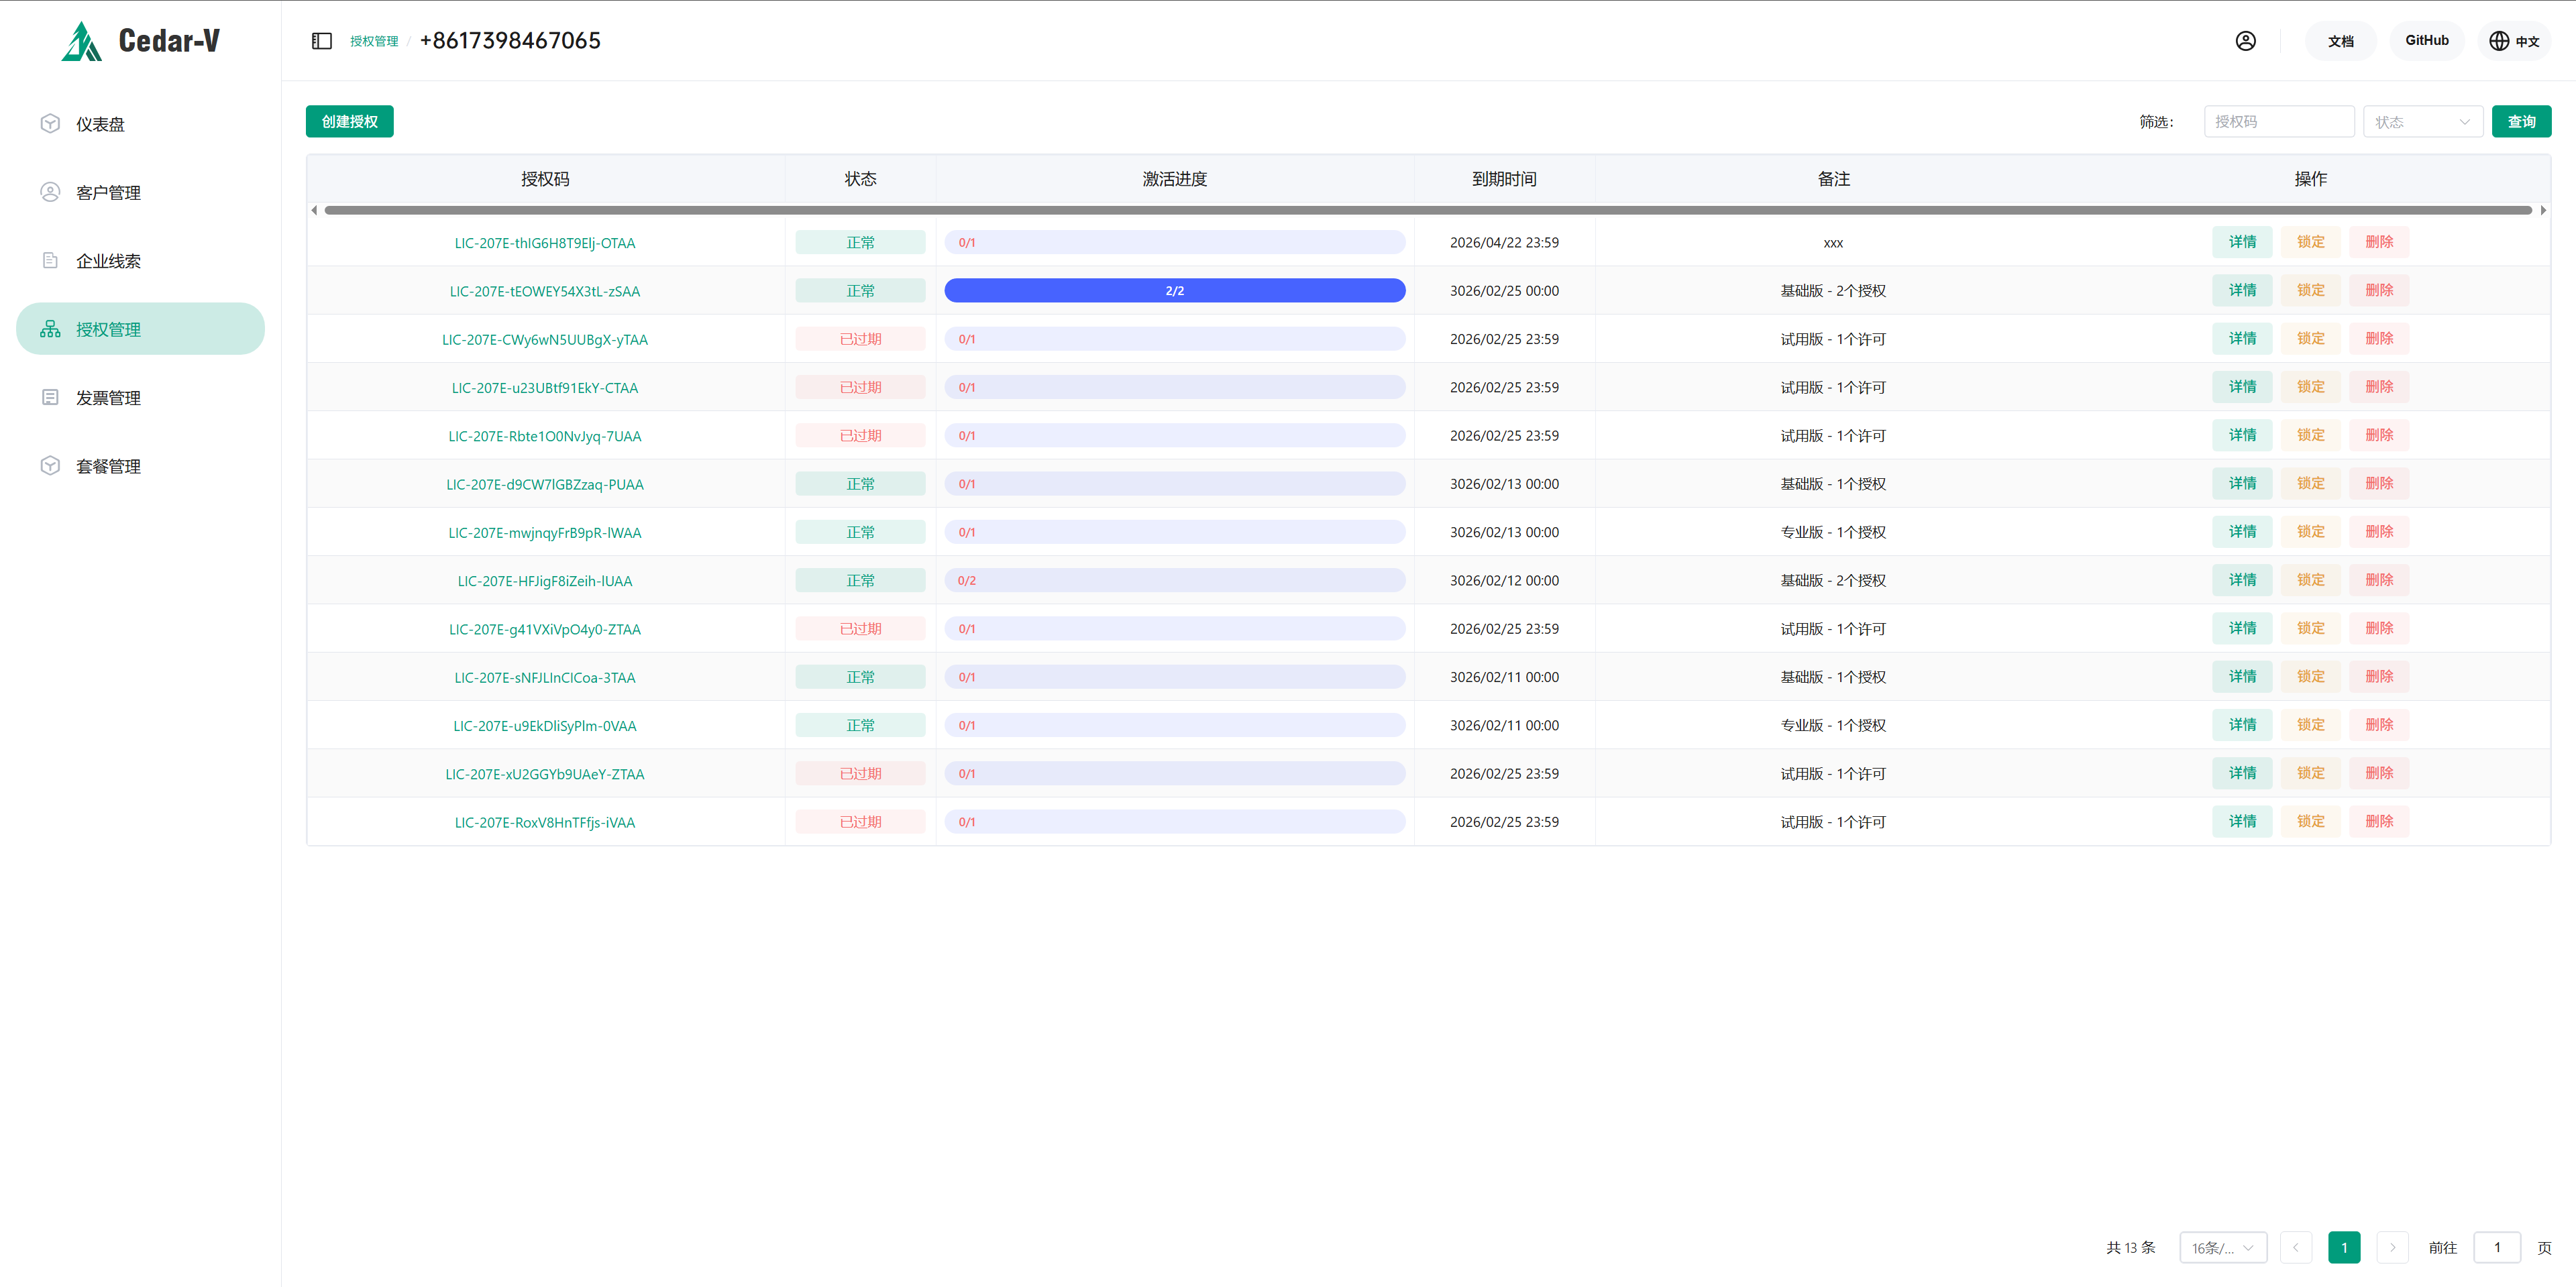
Task: Open the 16条 page size dropdown
Action: click(x=2222, y=1247)
